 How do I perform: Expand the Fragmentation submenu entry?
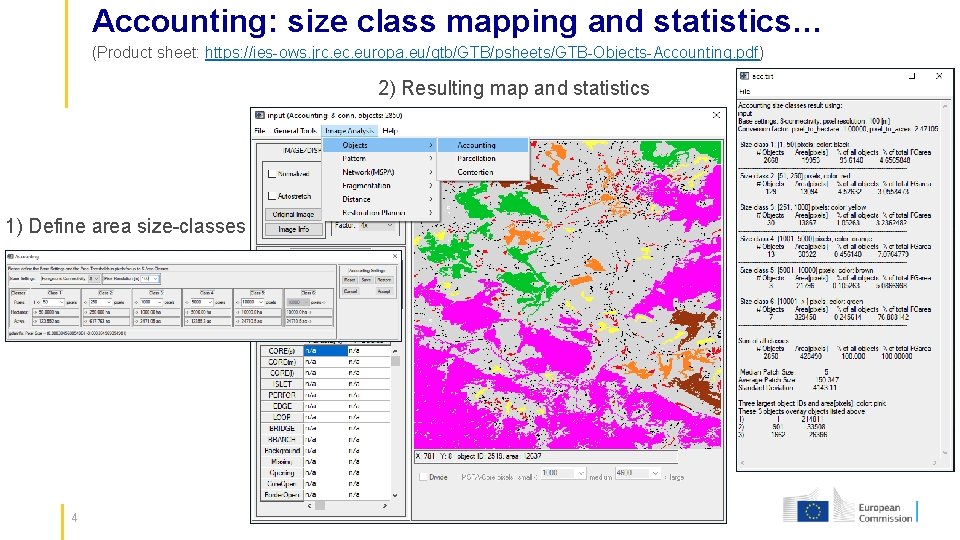pos(380,186)
